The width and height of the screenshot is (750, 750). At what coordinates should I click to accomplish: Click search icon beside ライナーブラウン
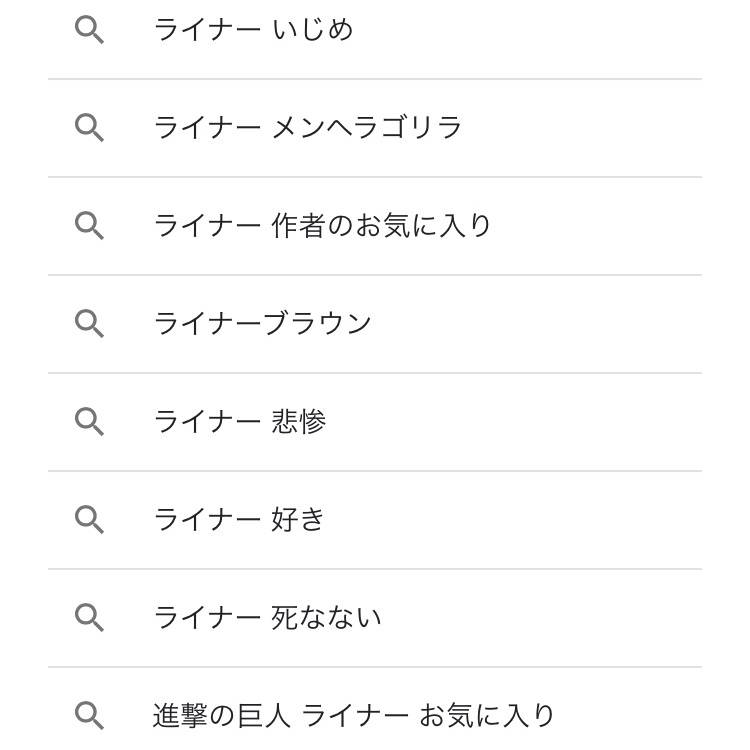point(89,324)
